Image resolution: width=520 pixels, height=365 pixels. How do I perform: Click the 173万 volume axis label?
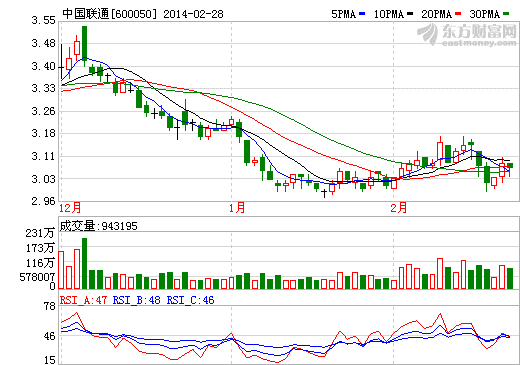[40, 248]
